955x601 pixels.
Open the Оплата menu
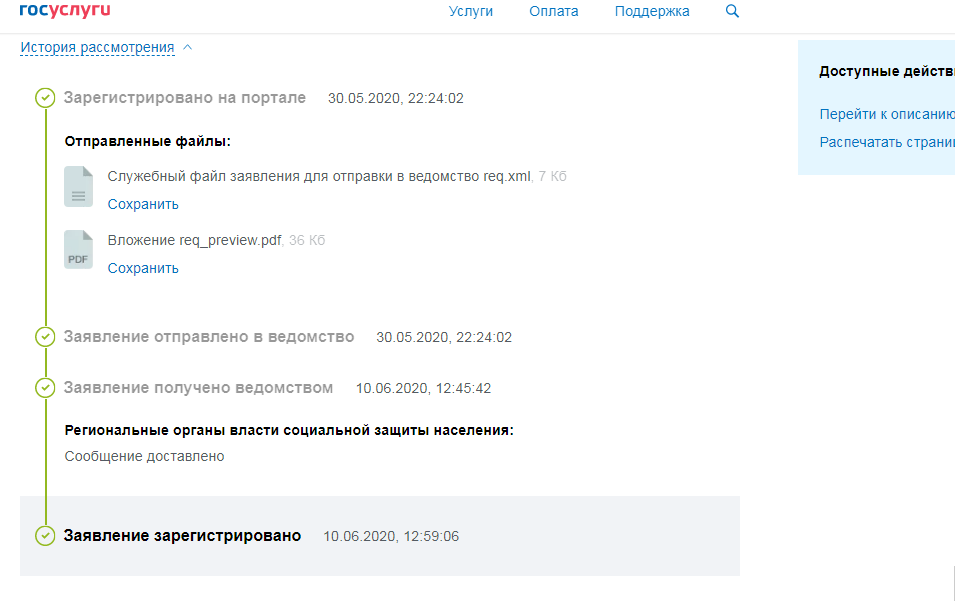point(553,11)
